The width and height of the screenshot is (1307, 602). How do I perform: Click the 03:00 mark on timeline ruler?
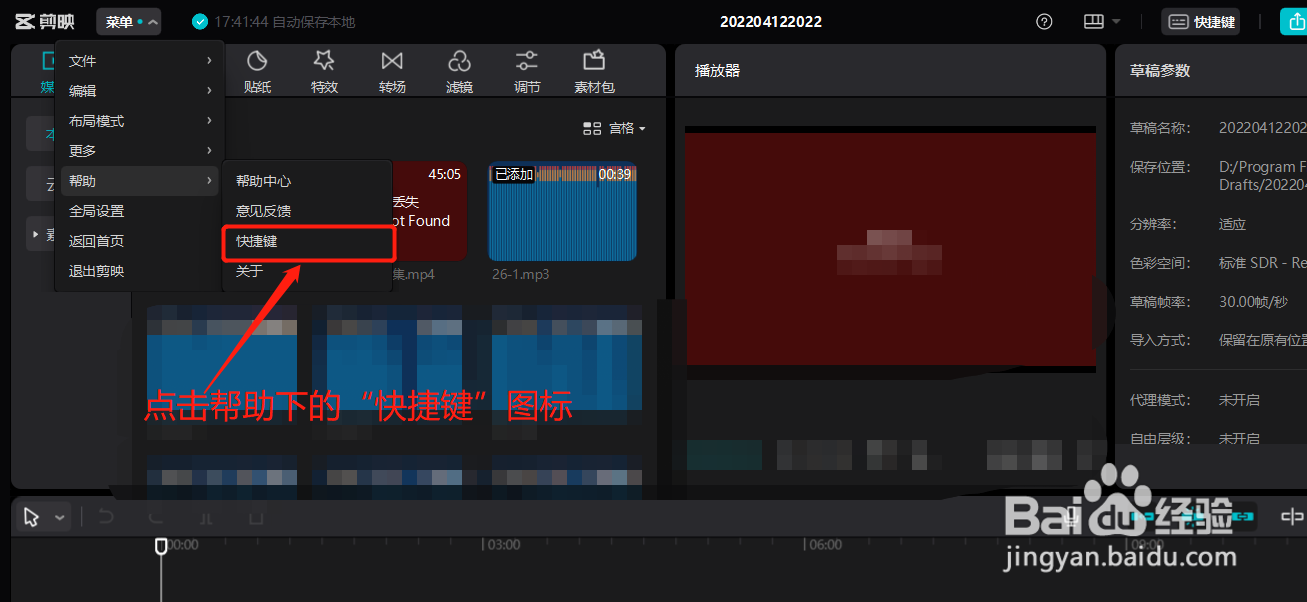tap(504, 545)
